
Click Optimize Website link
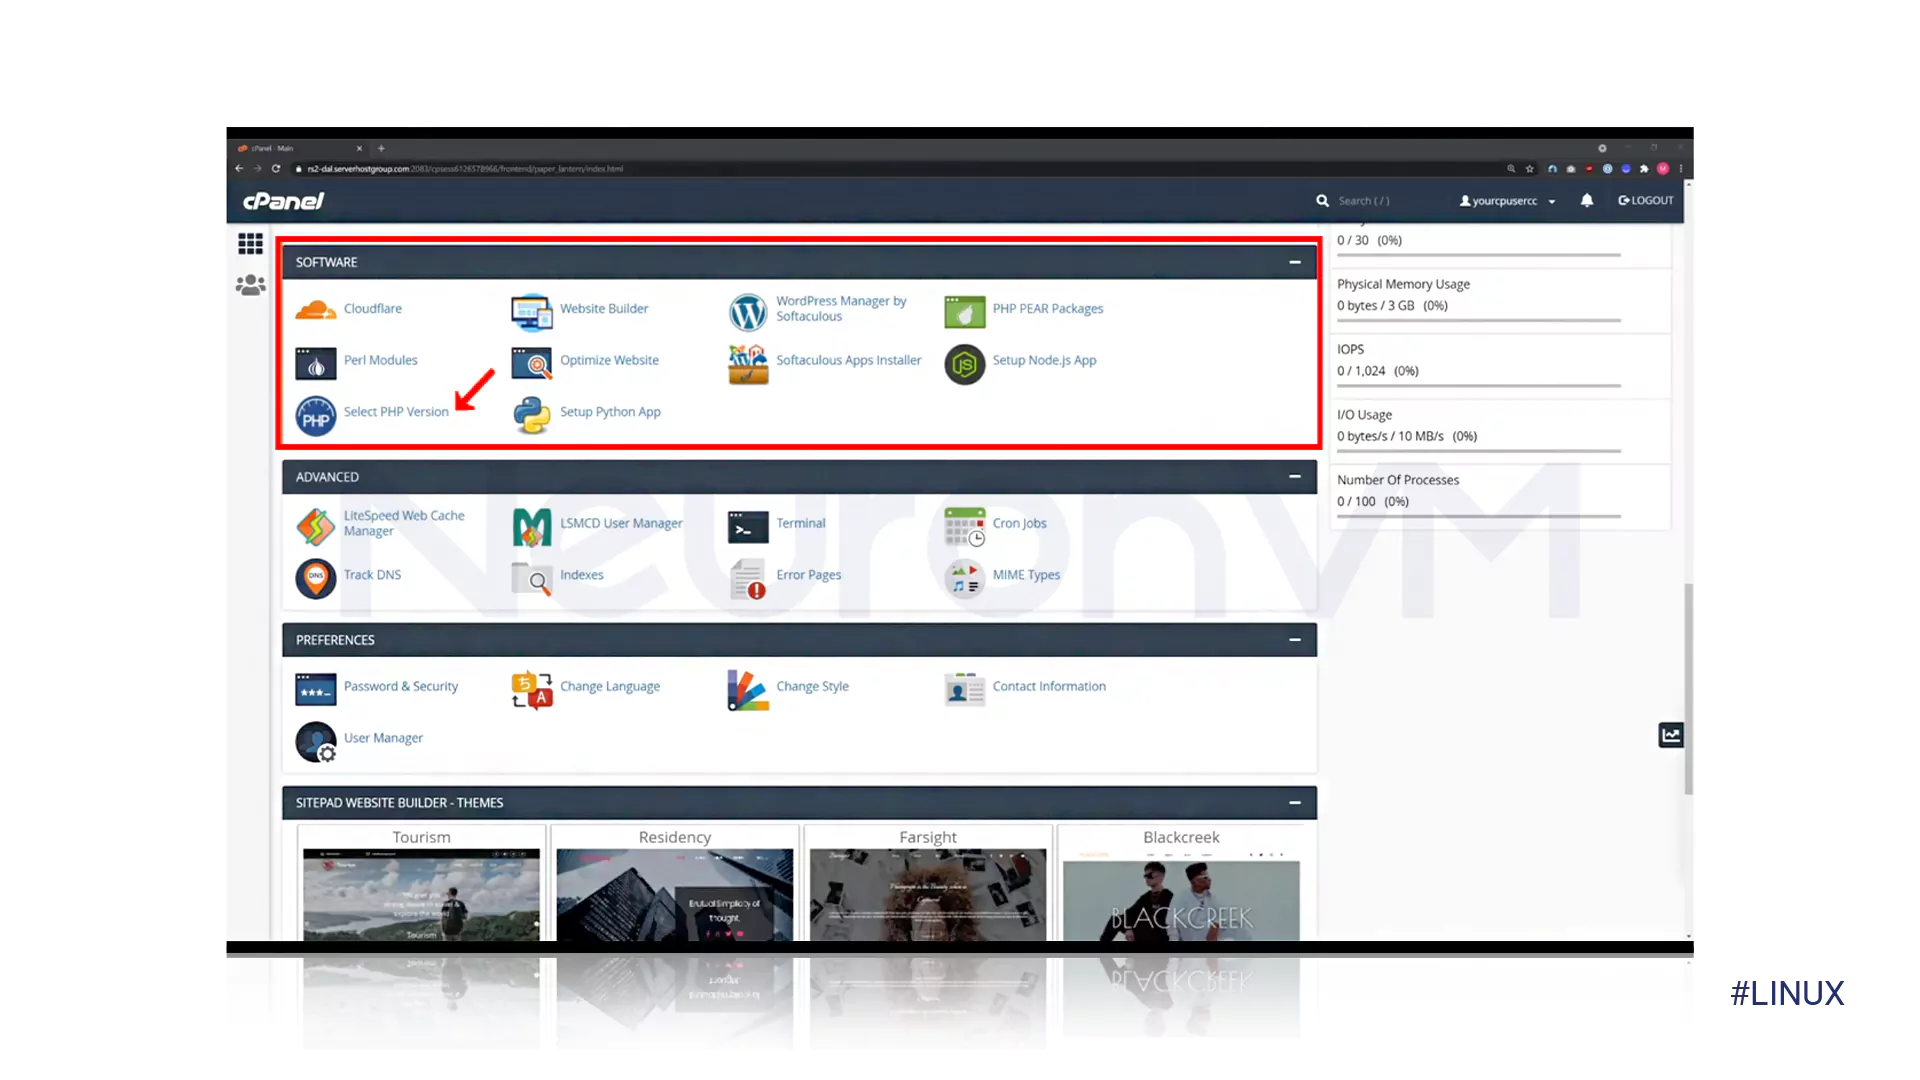coord(608,359)
